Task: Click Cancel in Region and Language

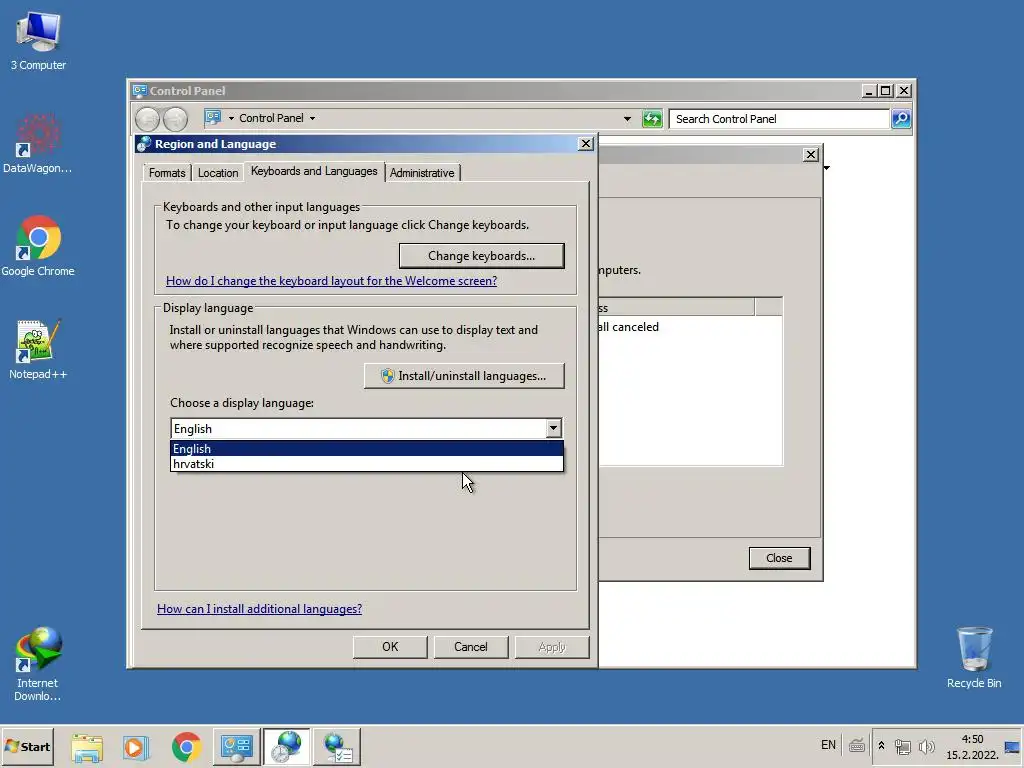Action: pyautogui.click(x=470, y=647)
